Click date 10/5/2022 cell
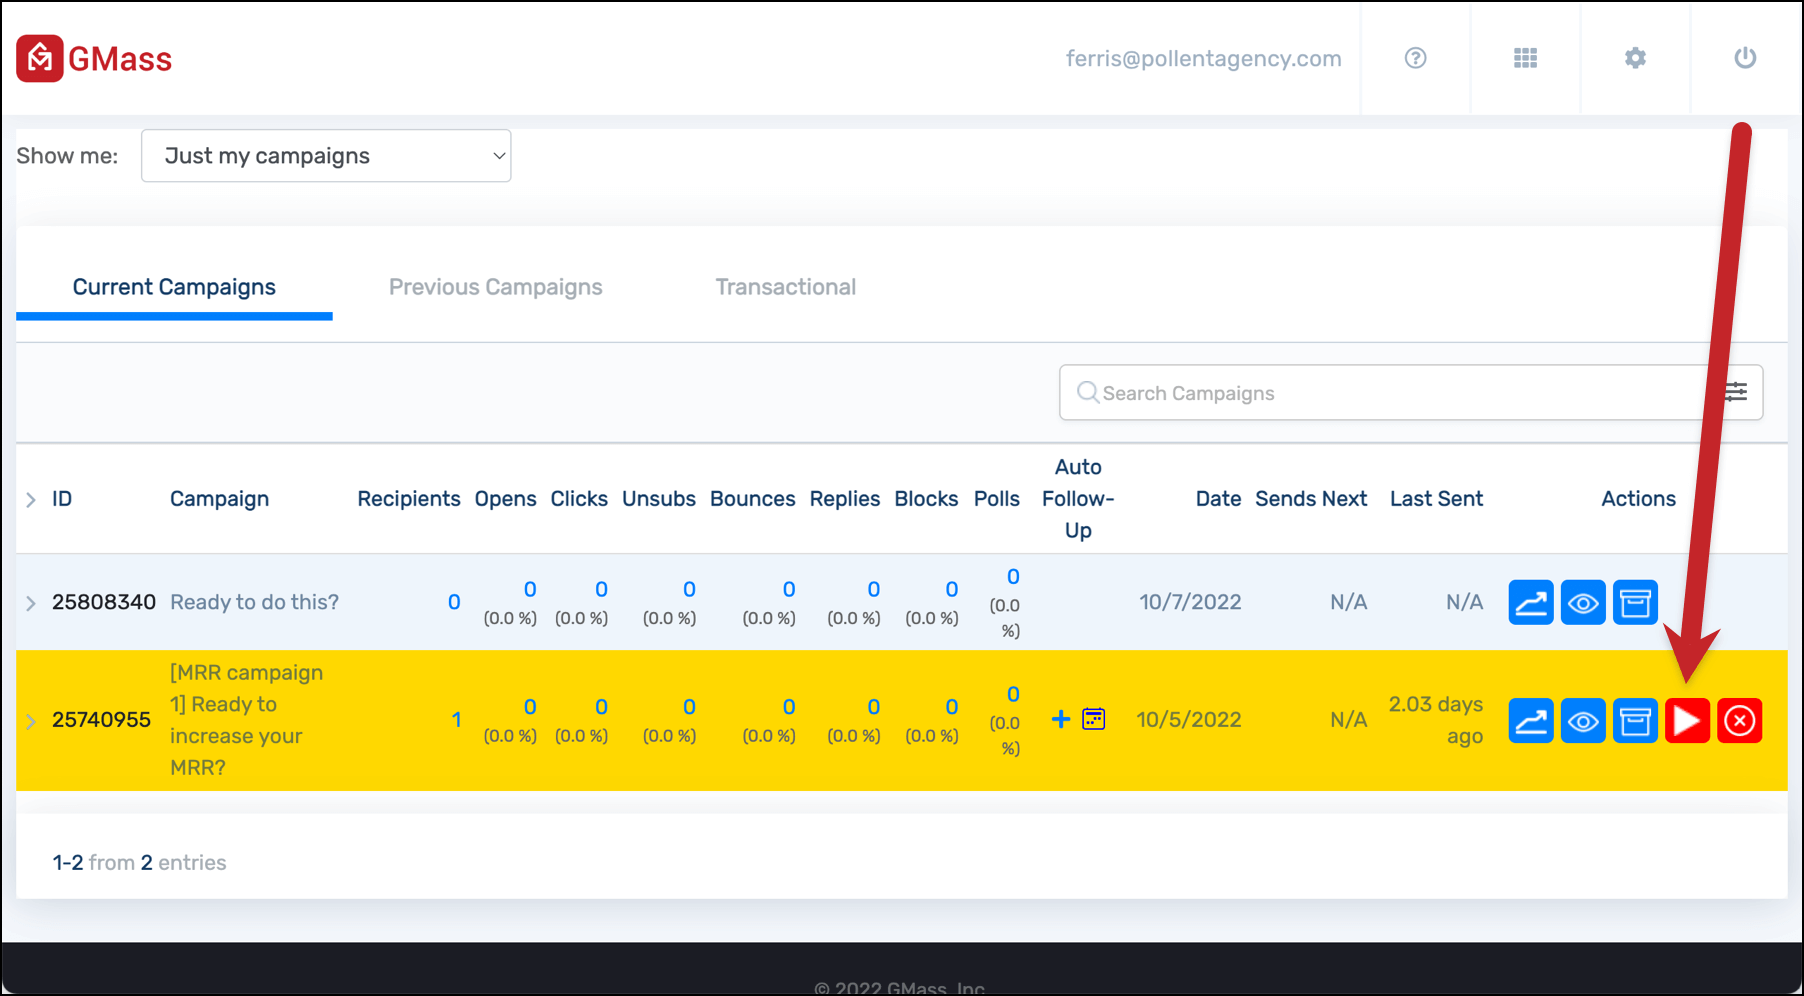 (1189, 720)
